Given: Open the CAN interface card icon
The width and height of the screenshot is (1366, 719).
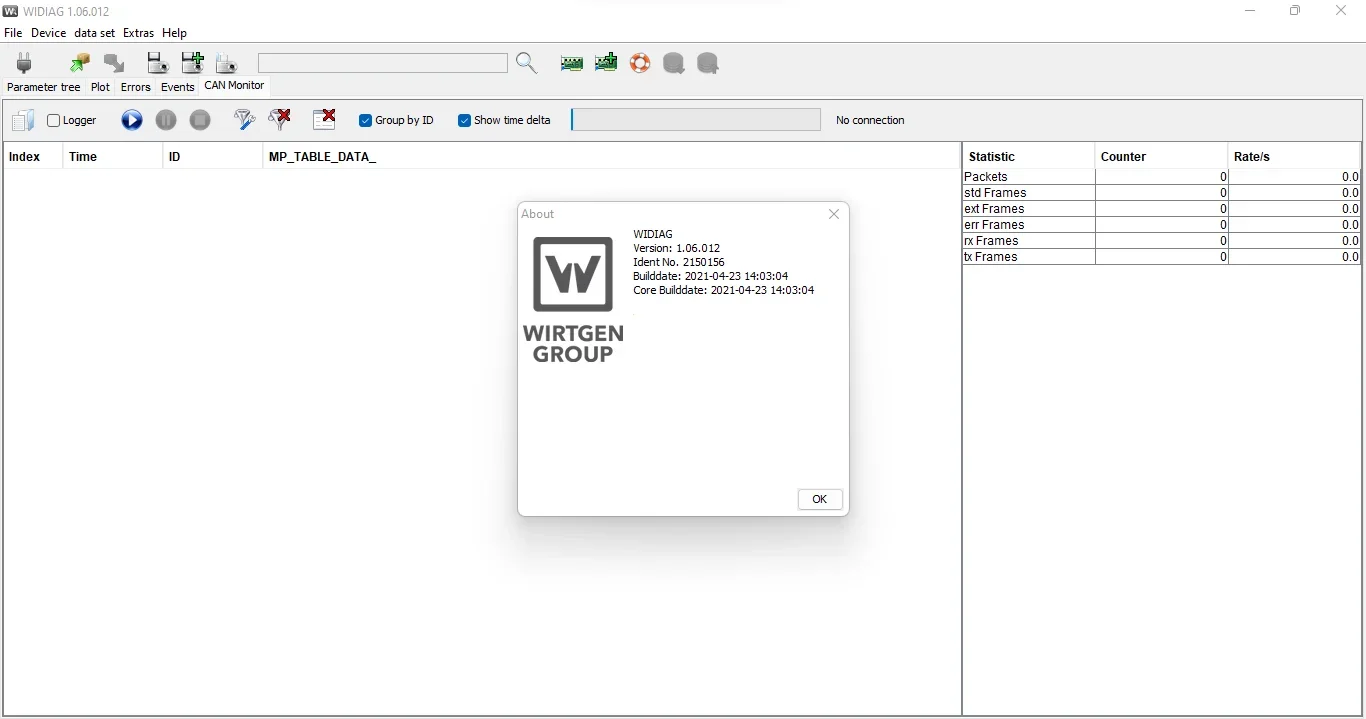Looking at the screenshot, I should (x=571, y=62).
